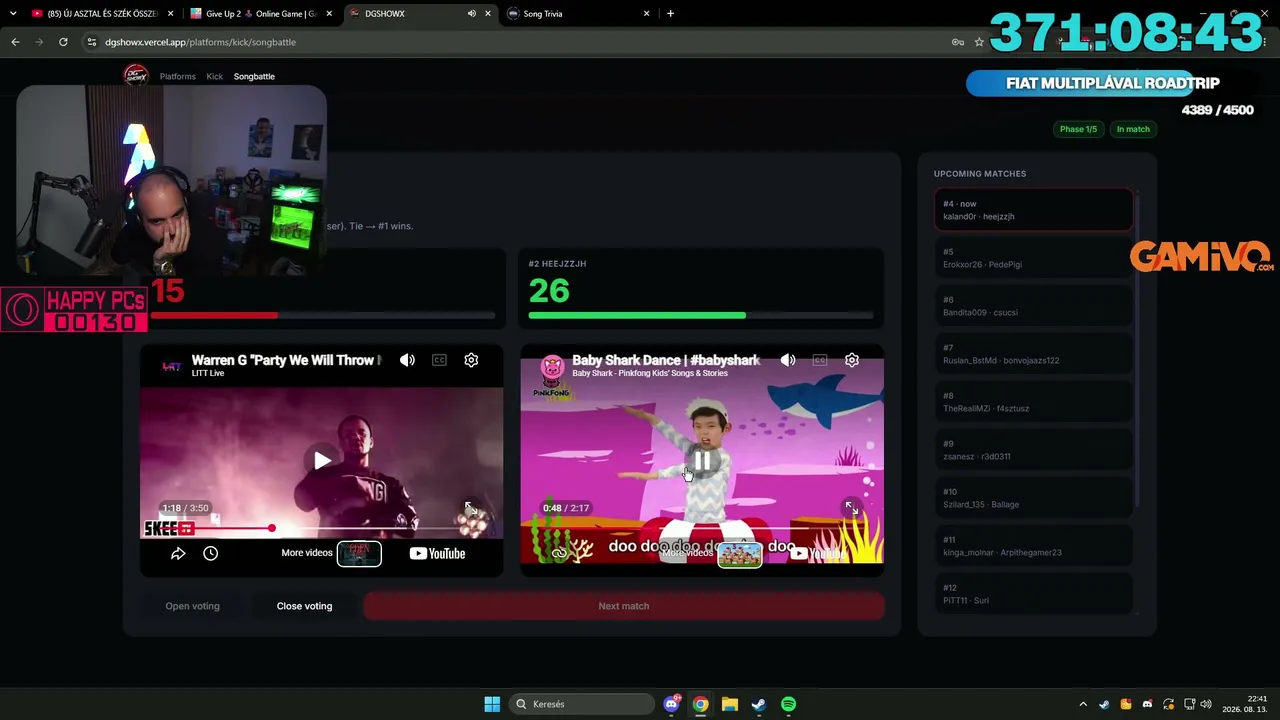Mute the Warren G video player

[407, 360]
